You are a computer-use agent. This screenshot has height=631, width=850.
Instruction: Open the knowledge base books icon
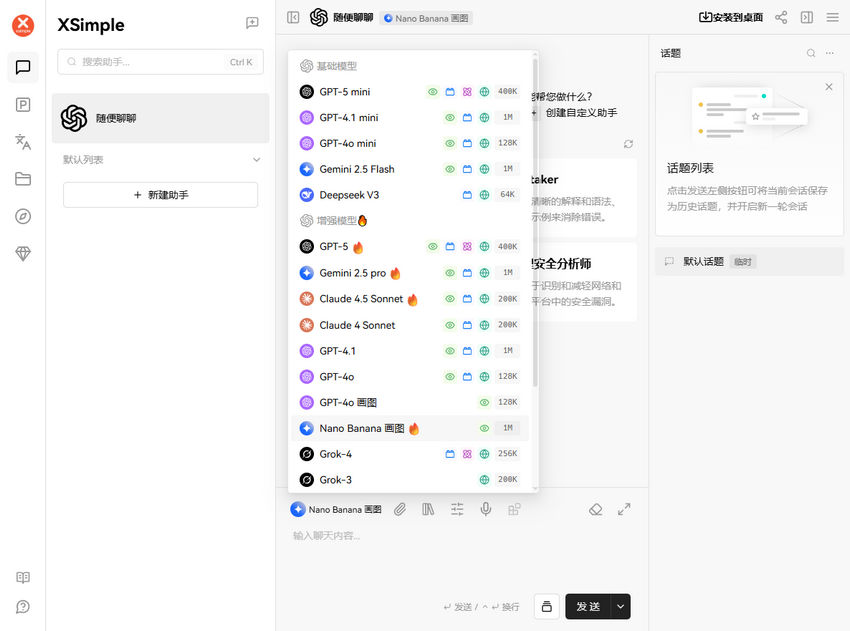(428, 509)
